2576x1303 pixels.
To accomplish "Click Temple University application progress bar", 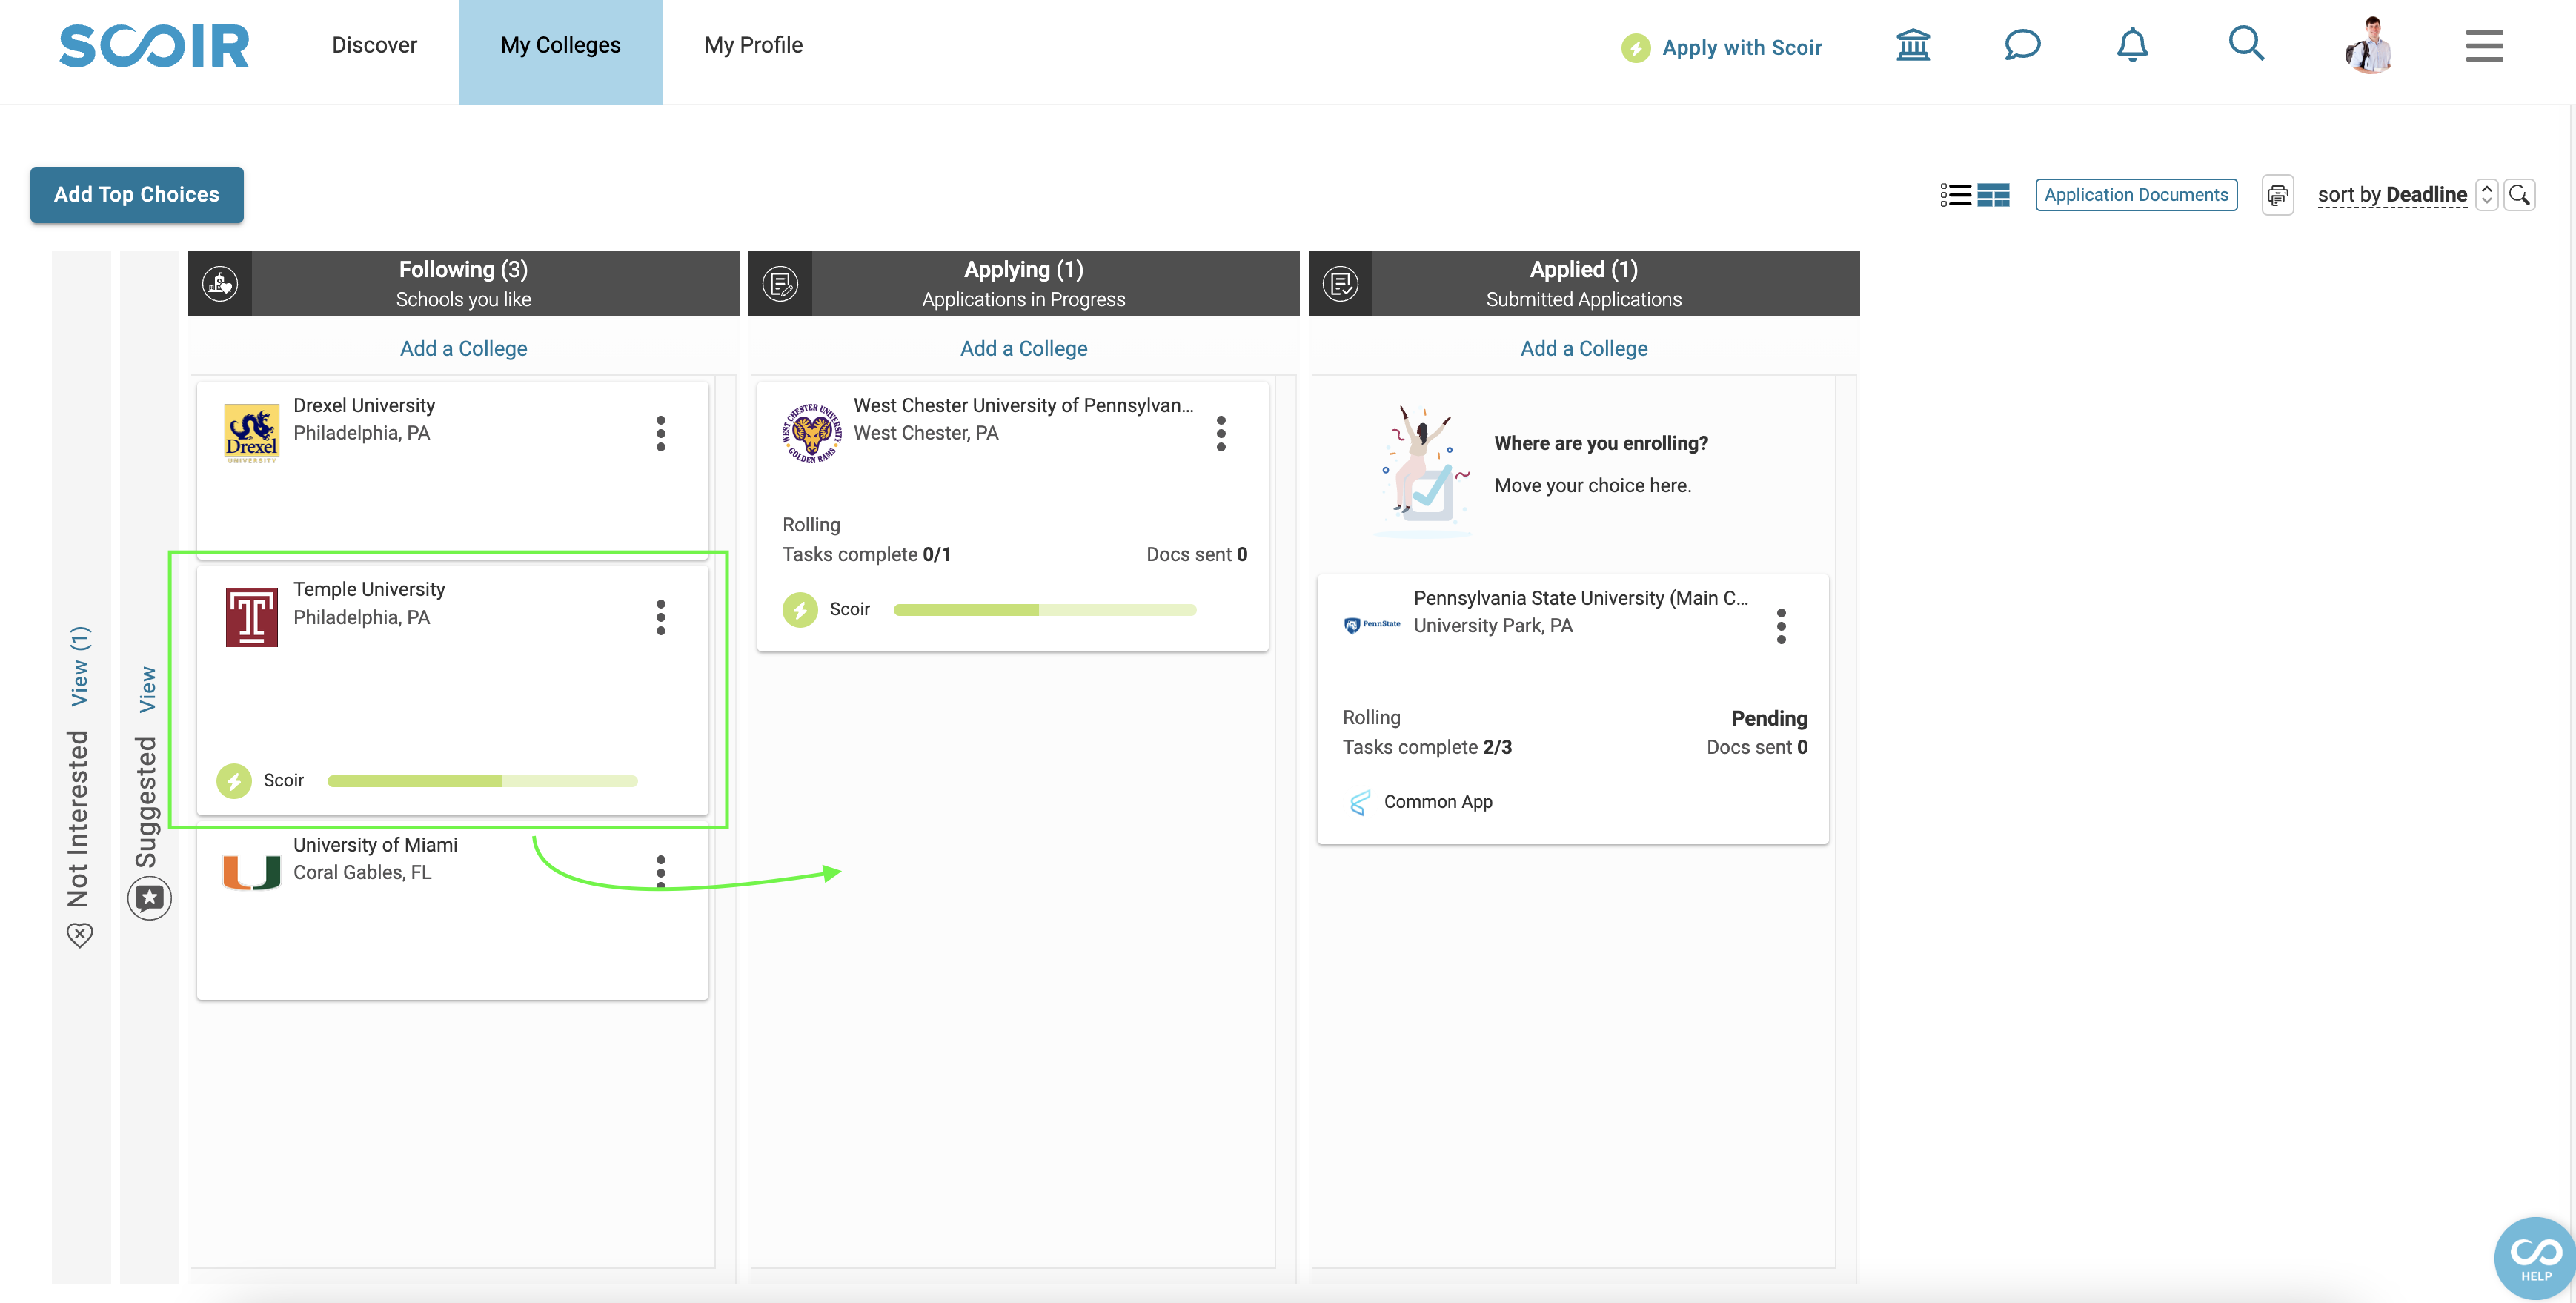I will pyautogui.click(x=482, y=781).
